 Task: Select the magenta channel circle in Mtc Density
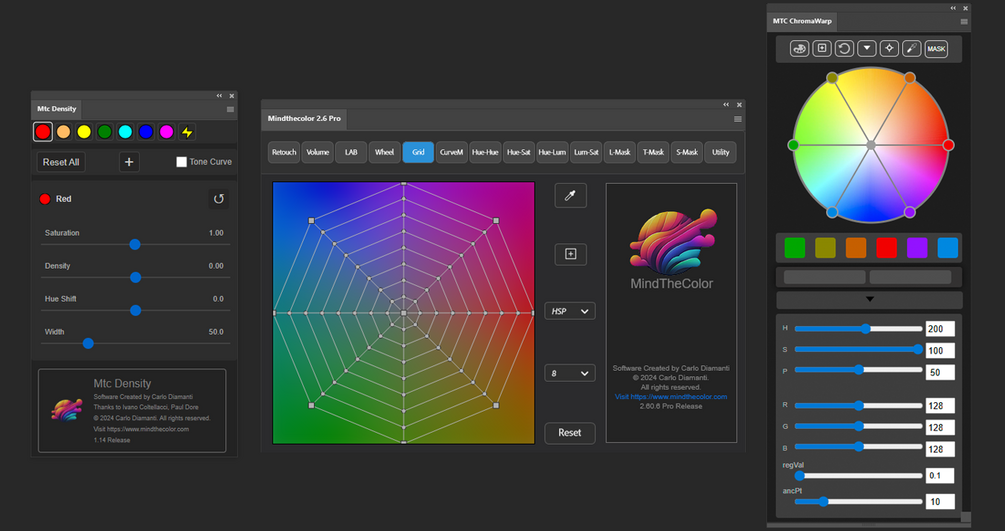click(166, 132)
